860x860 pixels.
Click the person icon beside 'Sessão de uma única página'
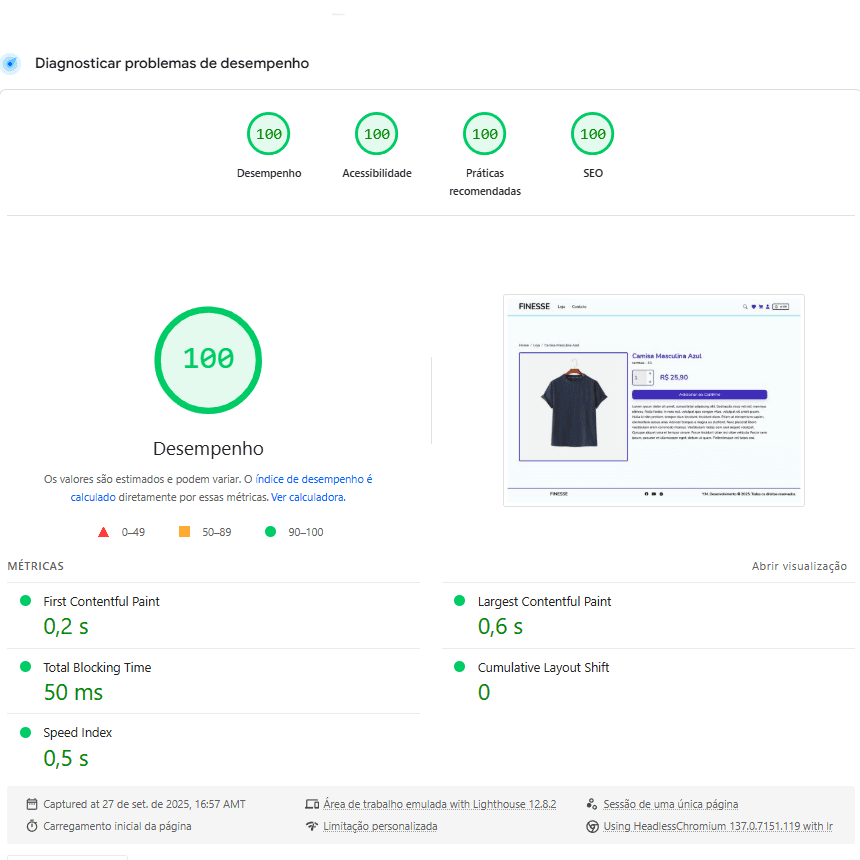coord(593,804)
